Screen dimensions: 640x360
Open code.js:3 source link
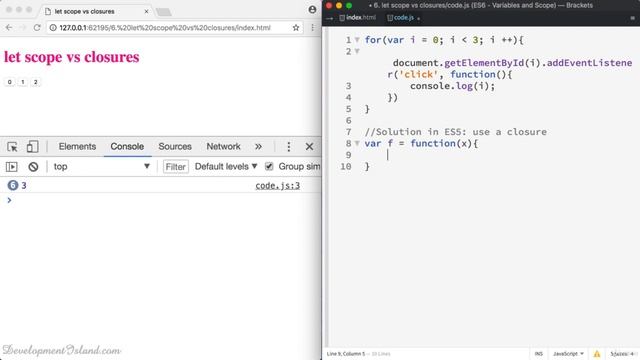(278, 186)
